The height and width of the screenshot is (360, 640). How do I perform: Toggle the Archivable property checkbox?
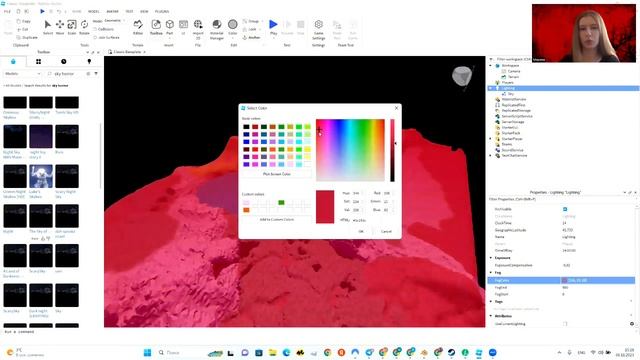pyautogui.click(x=565, y=209)
